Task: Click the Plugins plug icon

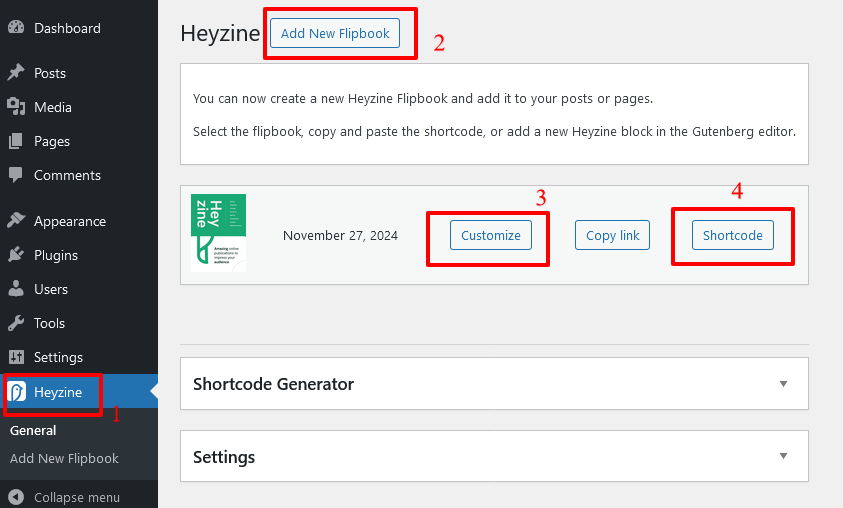Action: pos(16,255)
